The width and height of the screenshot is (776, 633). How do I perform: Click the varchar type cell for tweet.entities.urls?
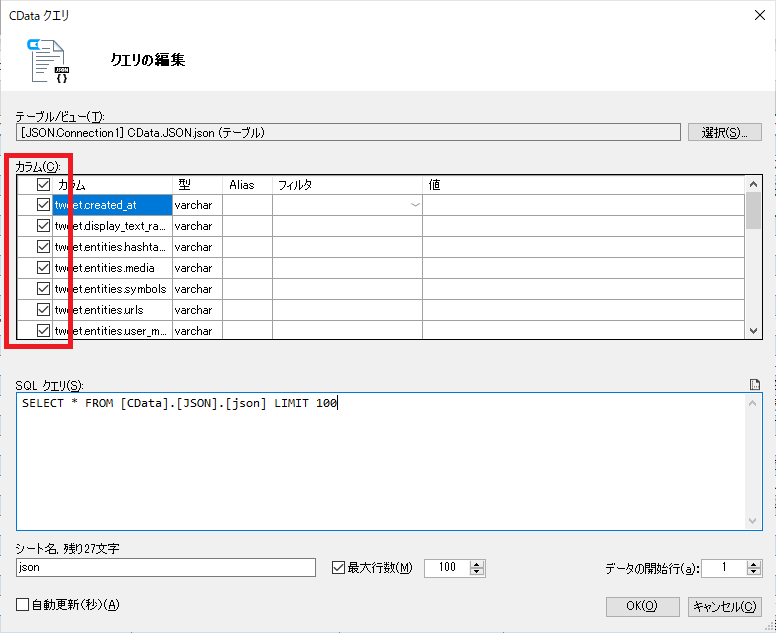pos(197,310)
